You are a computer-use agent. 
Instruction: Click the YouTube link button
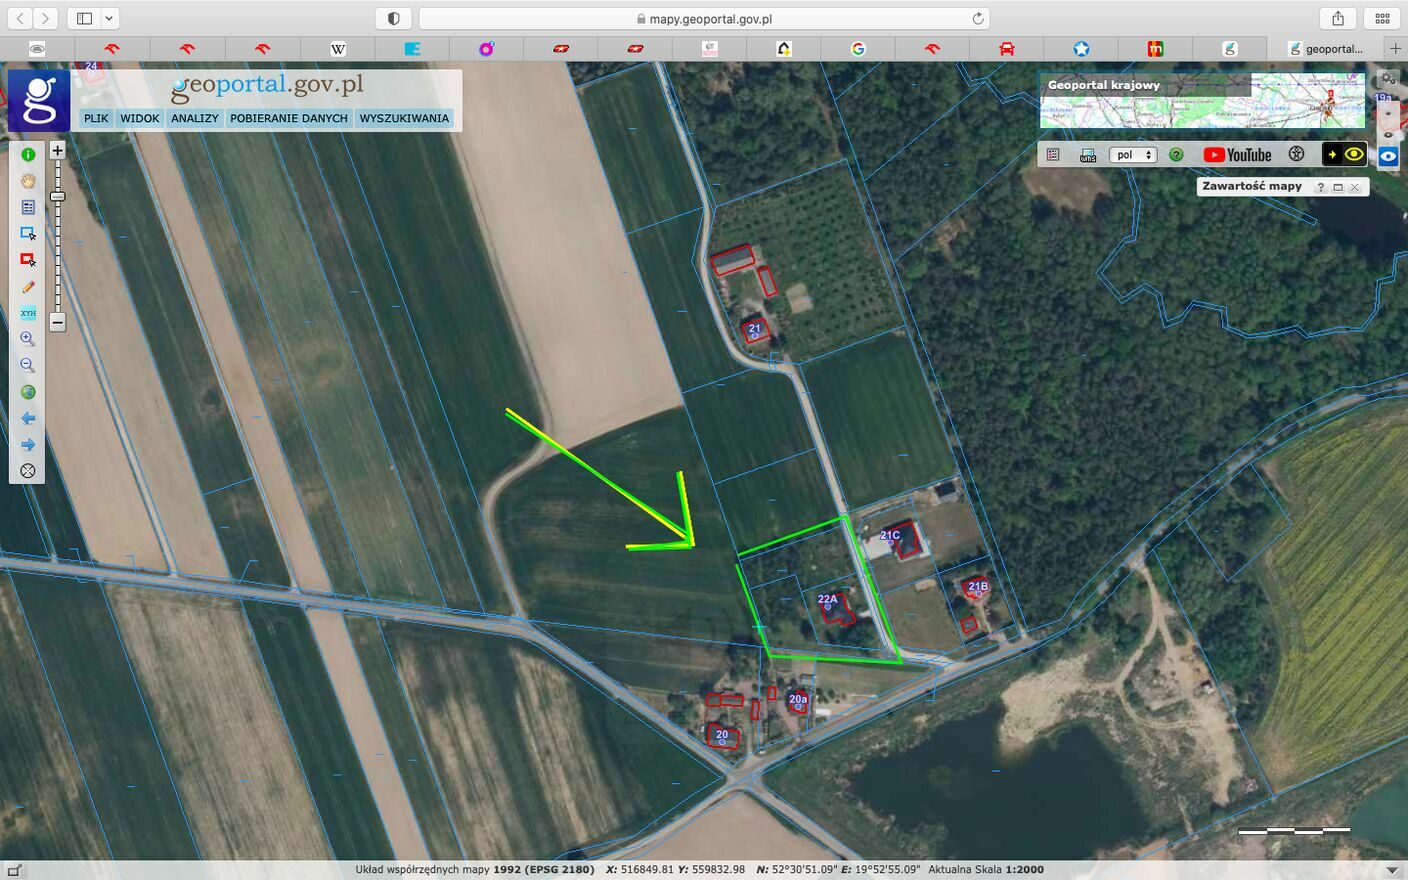[1238, 155]
